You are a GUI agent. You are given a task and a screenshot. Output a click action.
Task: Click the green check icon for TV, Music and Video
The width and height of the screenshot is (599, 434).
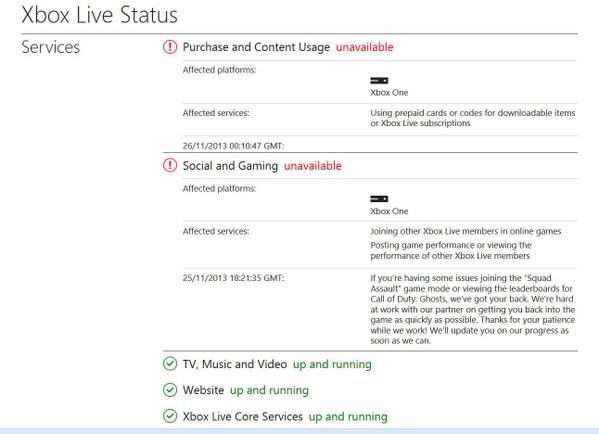pyautogui.click(x=170, y=364)
